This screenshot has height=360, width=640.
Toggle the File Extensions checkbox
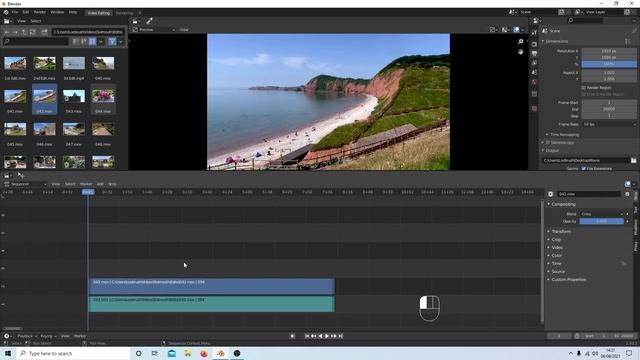click(x=584, y=169)
